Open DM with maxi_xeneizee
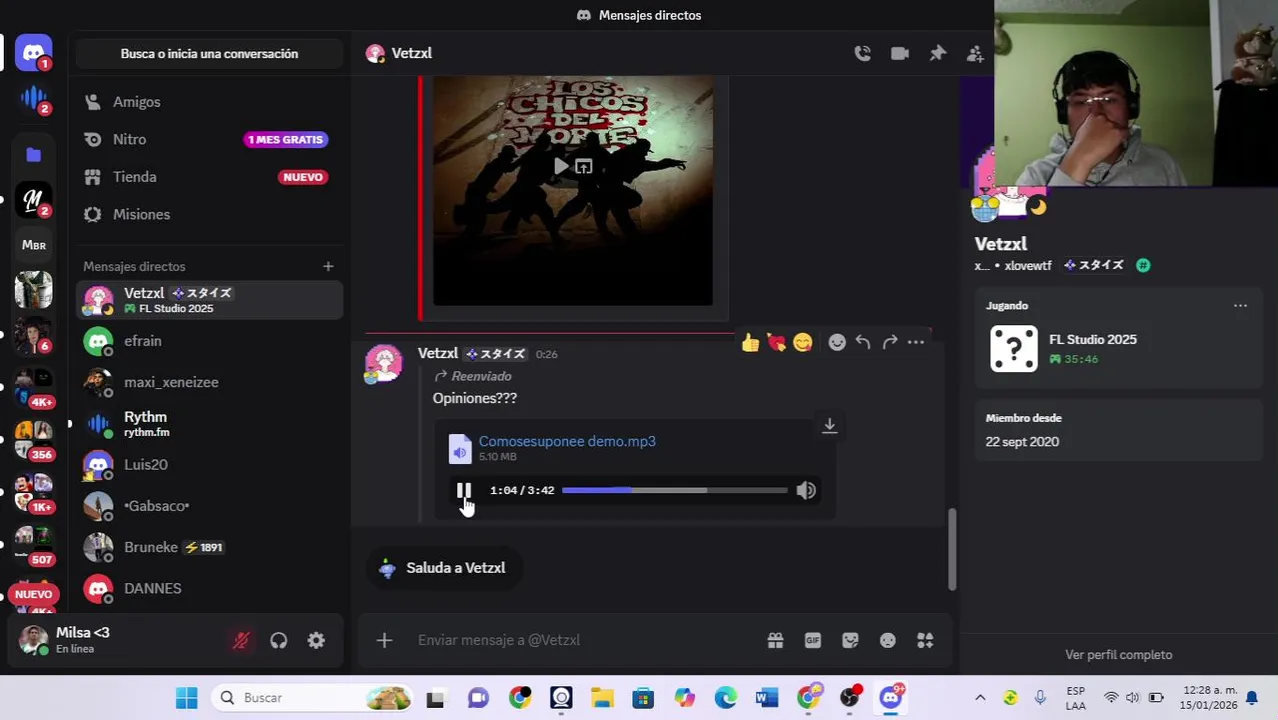1278x720 pixels. point(209,382)
